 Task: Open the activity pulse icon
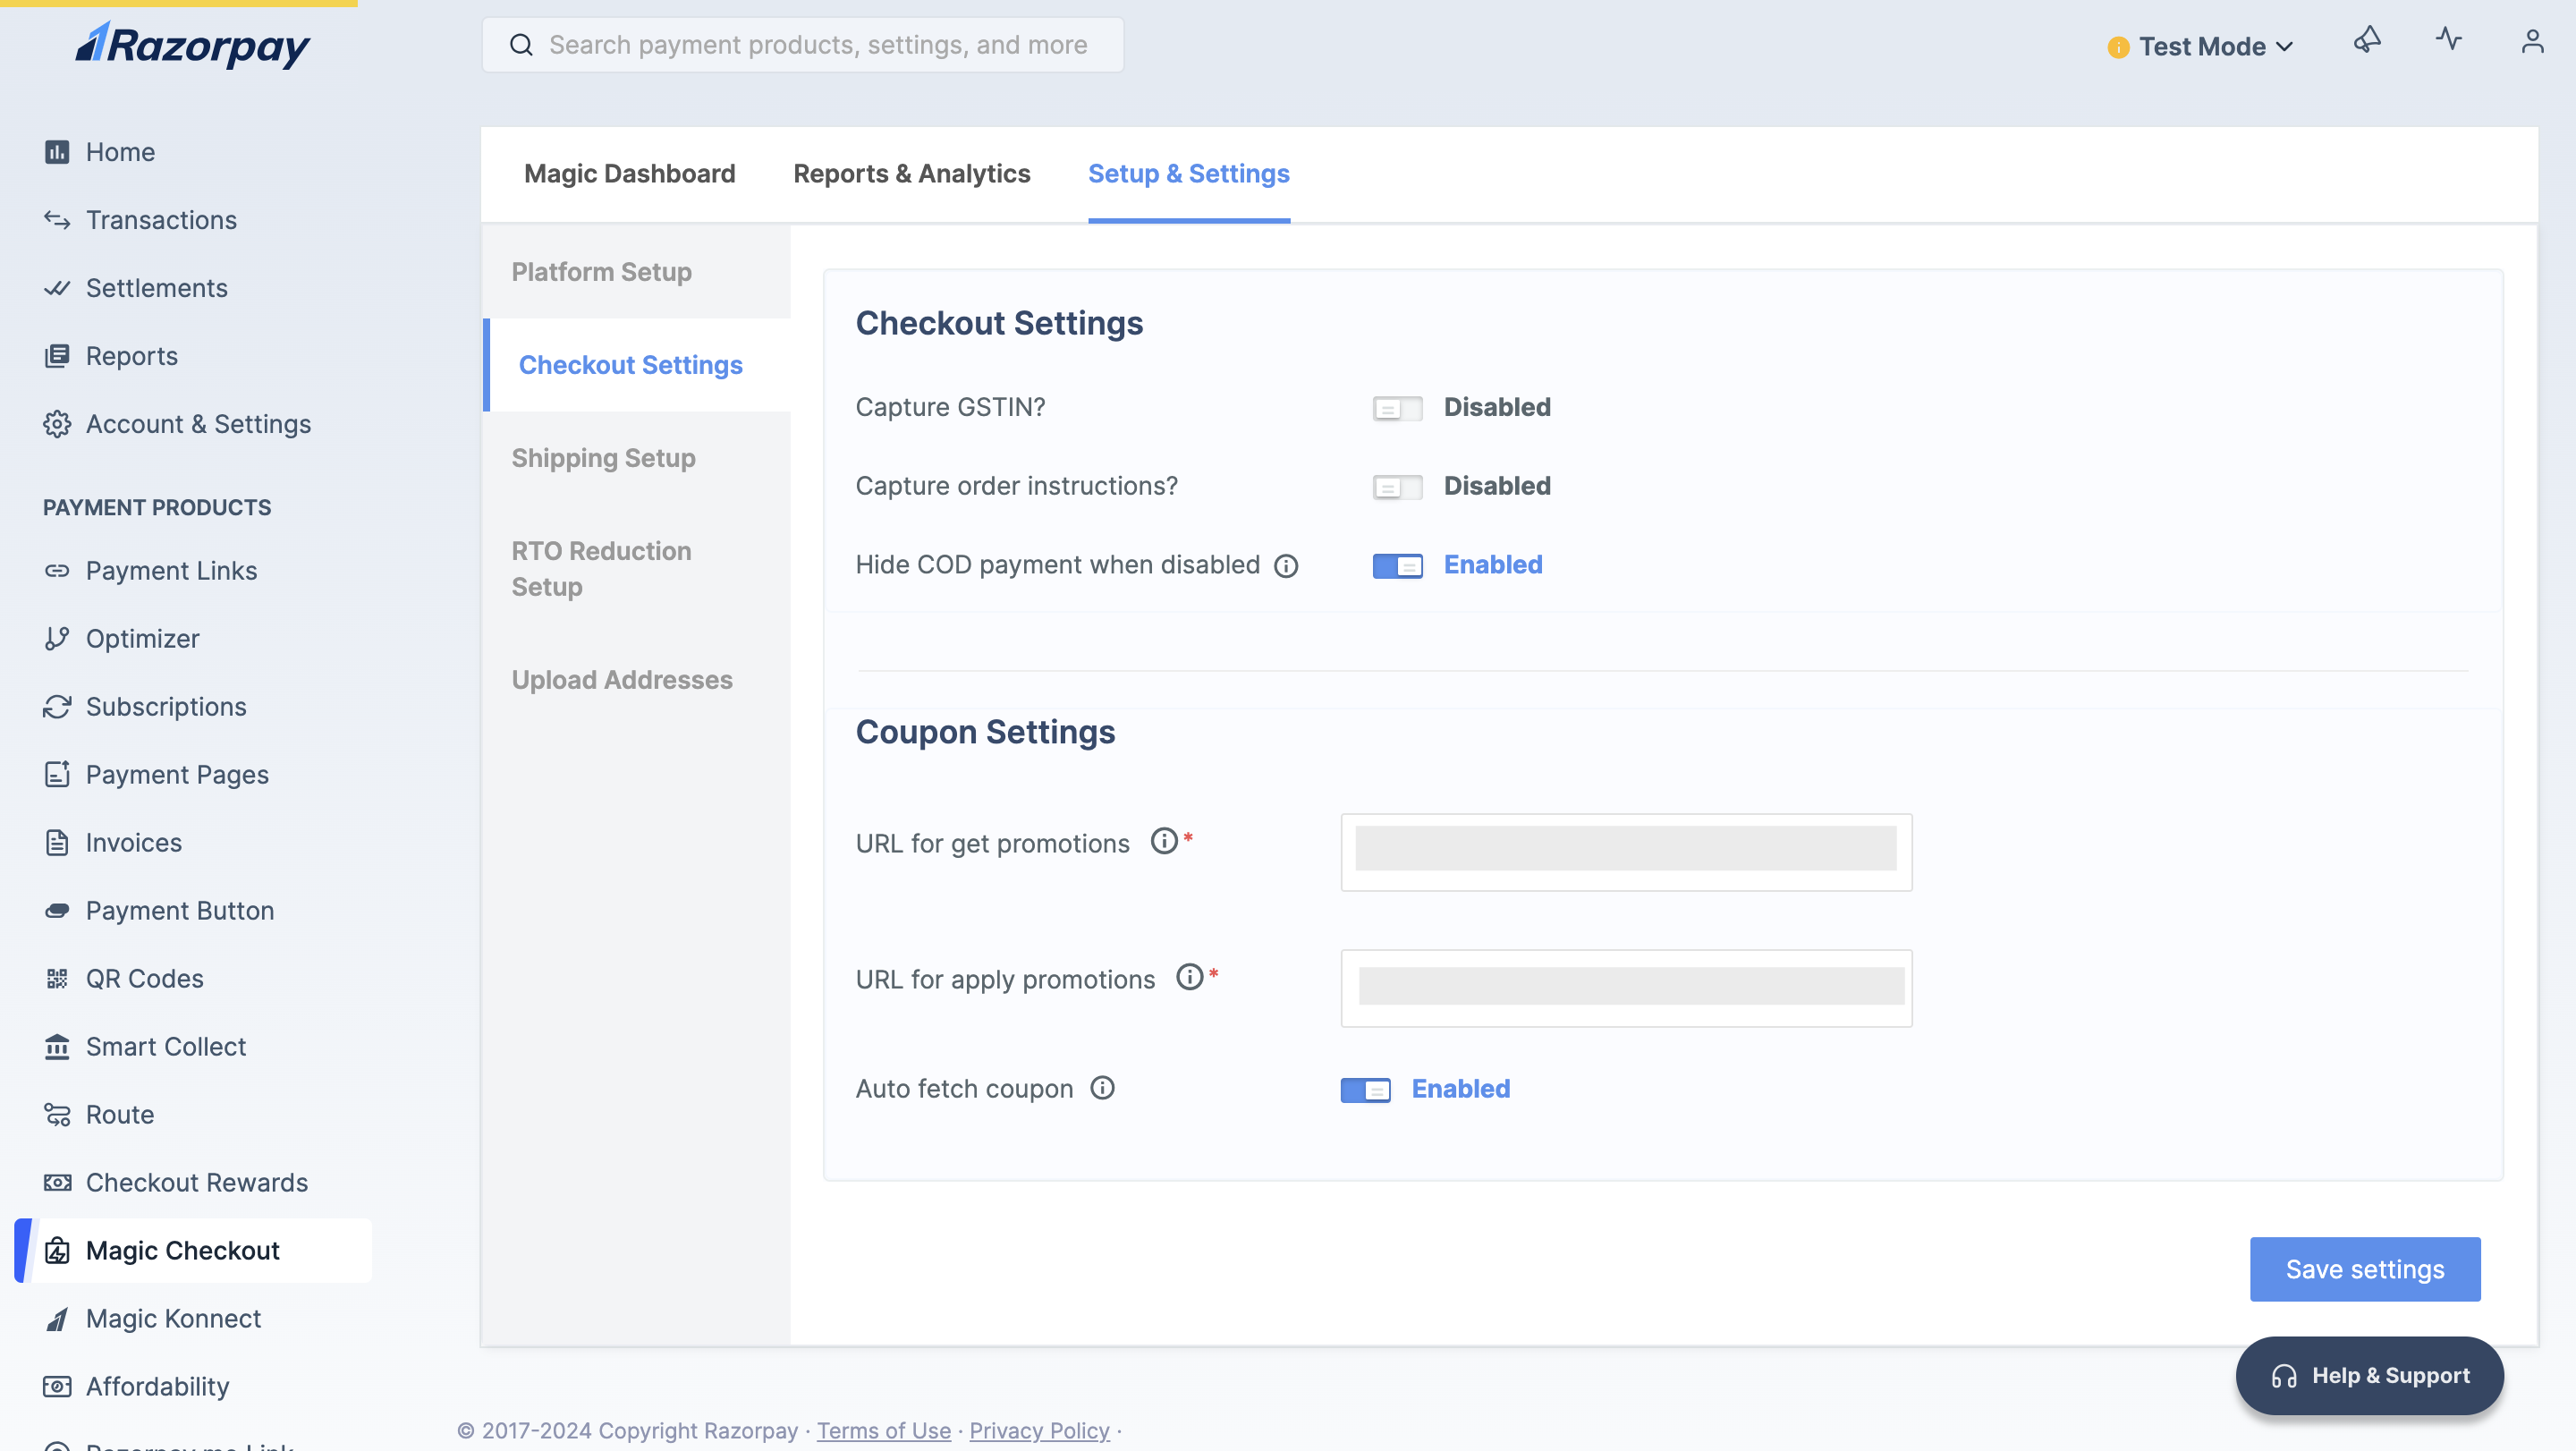pos(2449,40)
